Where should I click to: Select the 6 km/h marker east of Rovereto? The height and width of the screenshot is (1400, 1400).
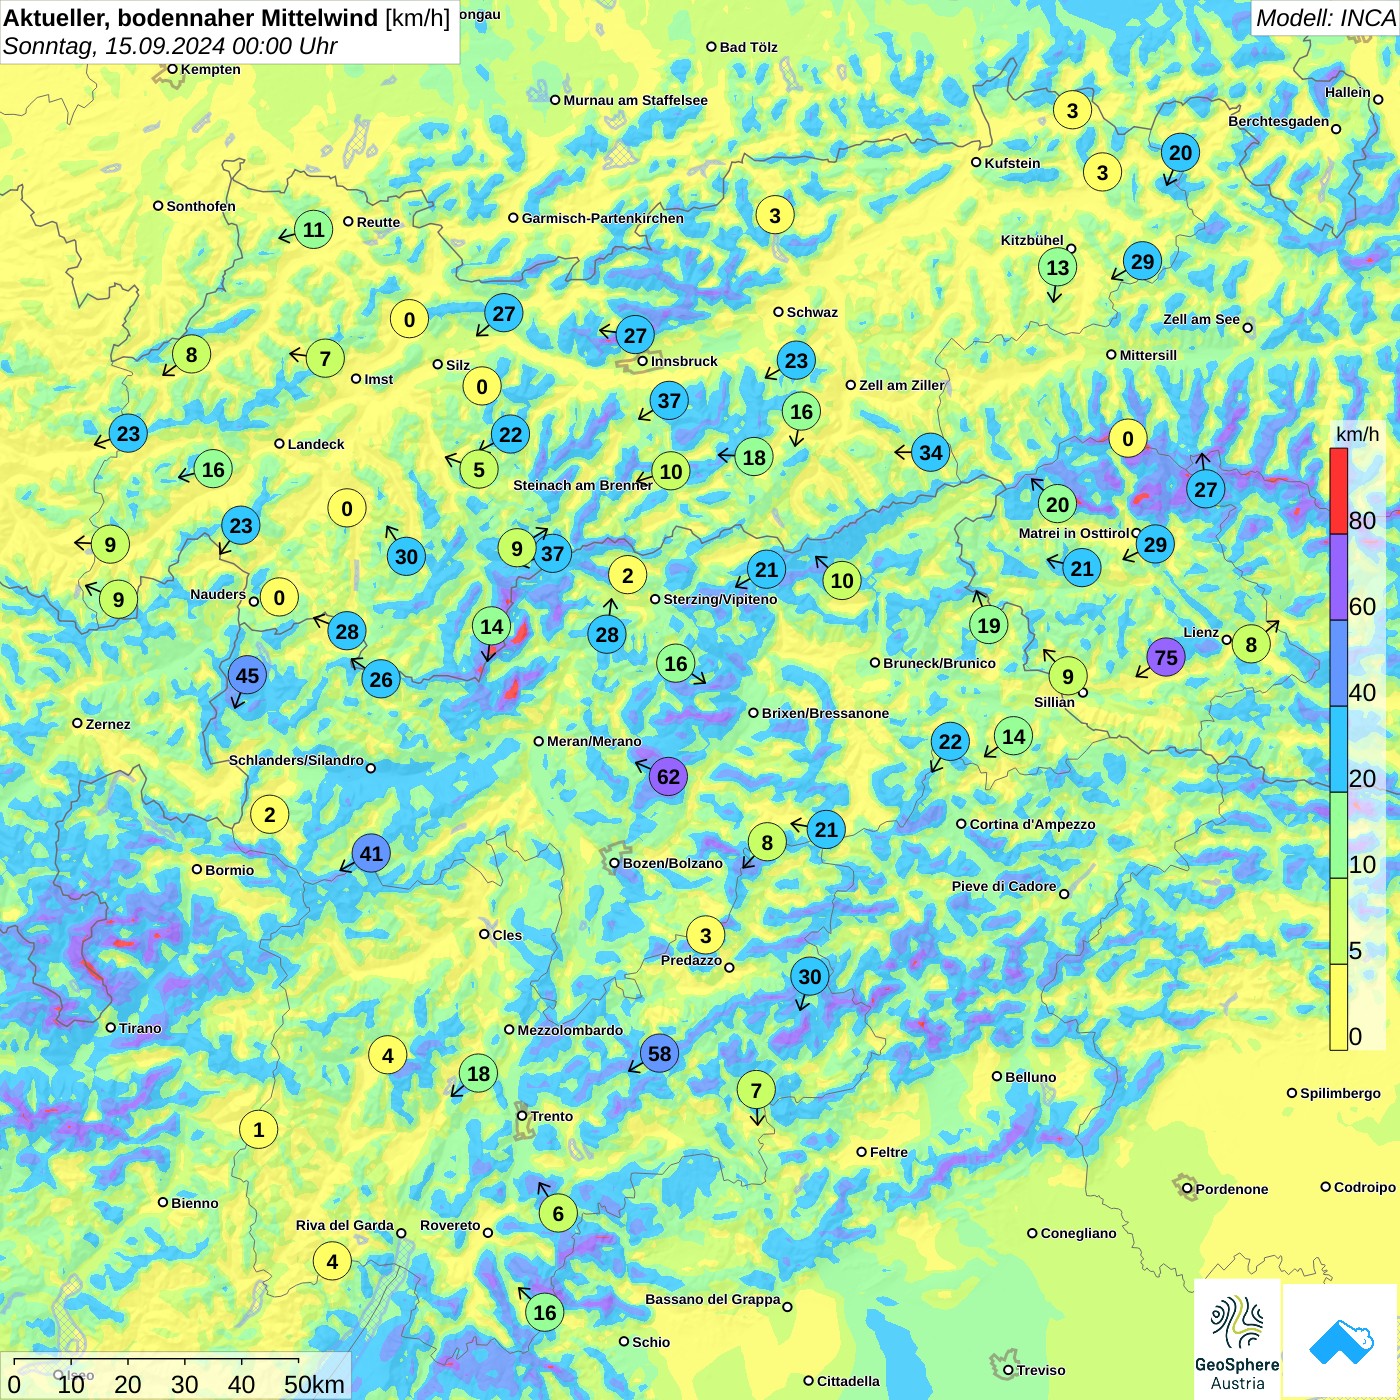(x=558, y=1213)
